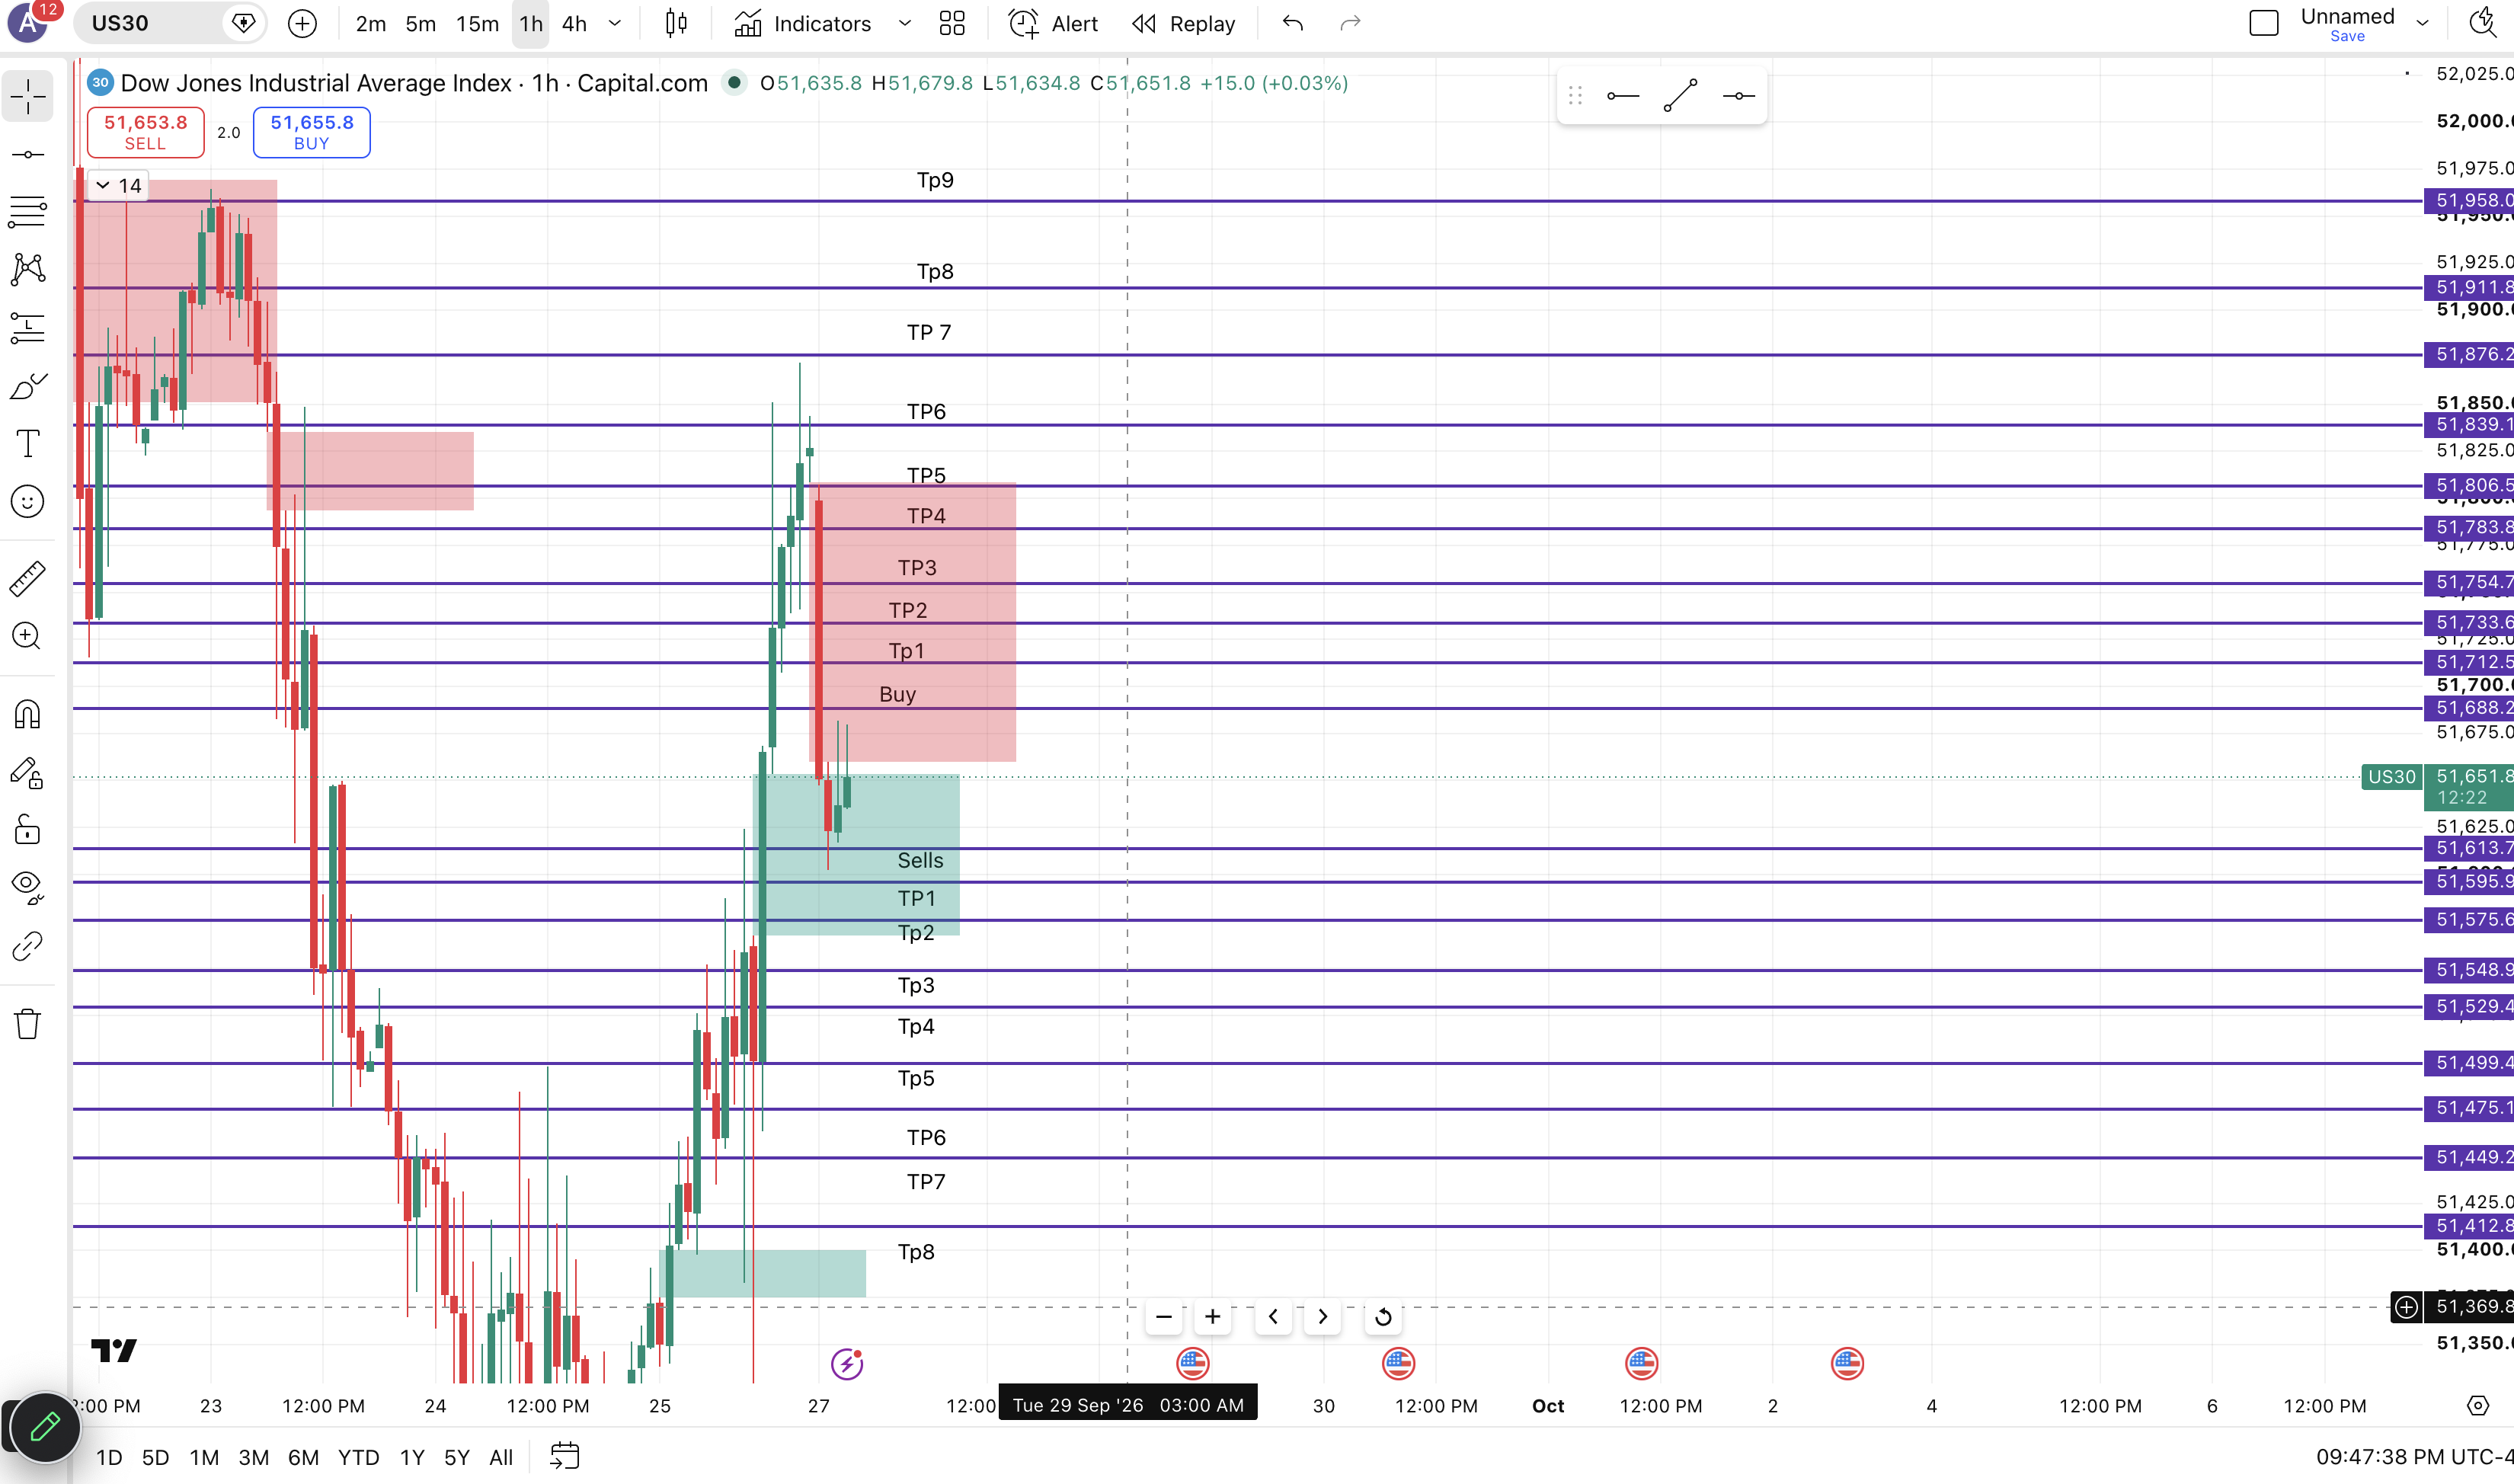Click the 51,655.8 BUY button
This screenshot has width=2514, height=1484.
coord(312,132)
